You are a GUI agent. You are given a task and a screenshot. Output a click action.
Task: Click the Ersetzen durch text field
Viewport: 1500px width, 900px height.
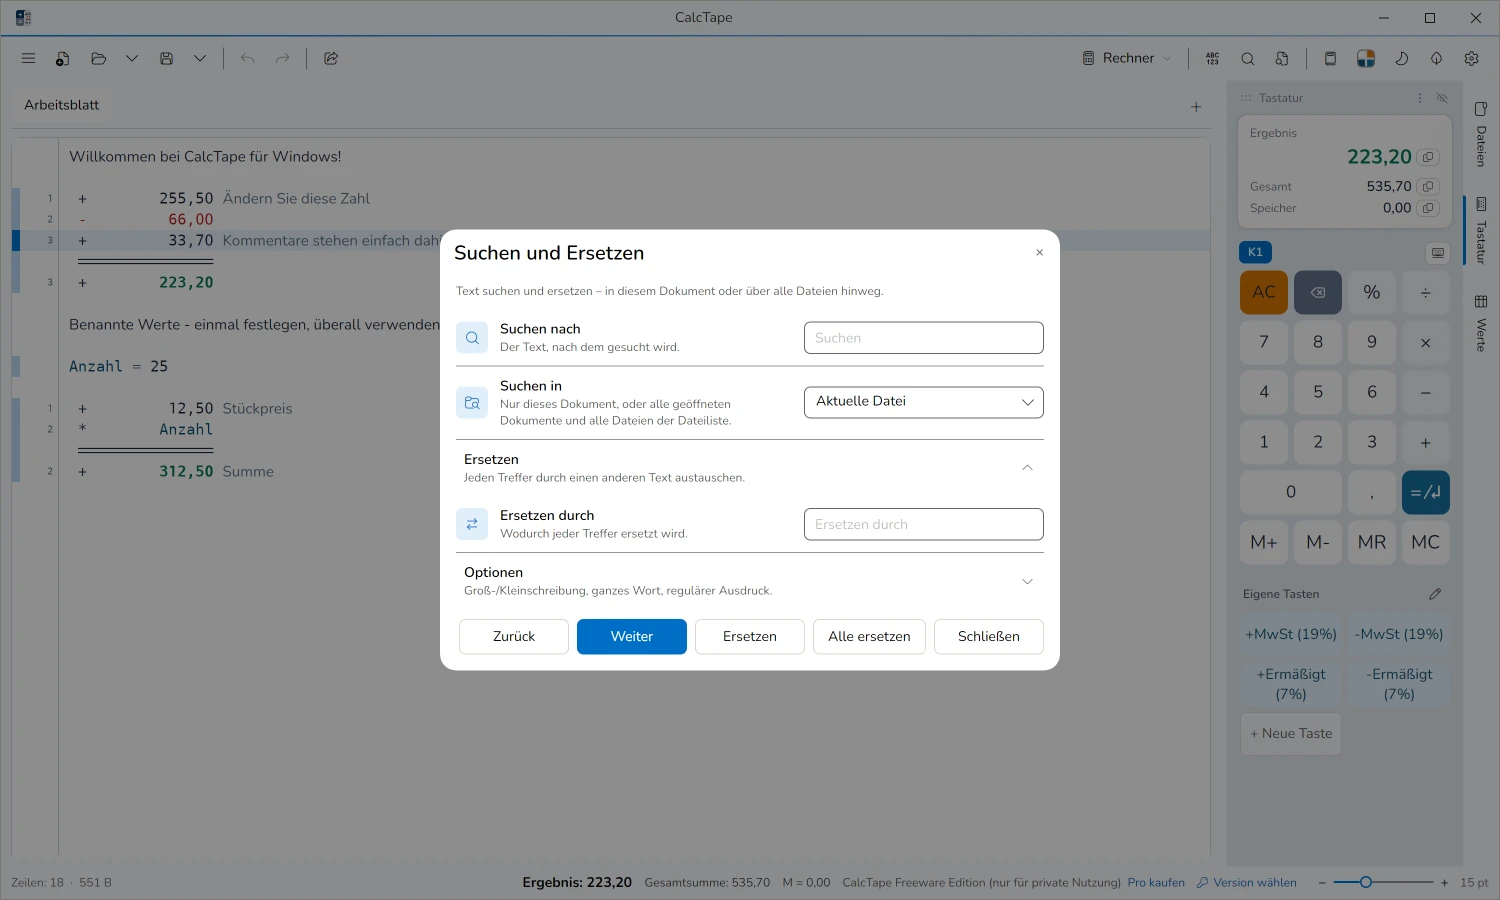[x=924, y=524]
